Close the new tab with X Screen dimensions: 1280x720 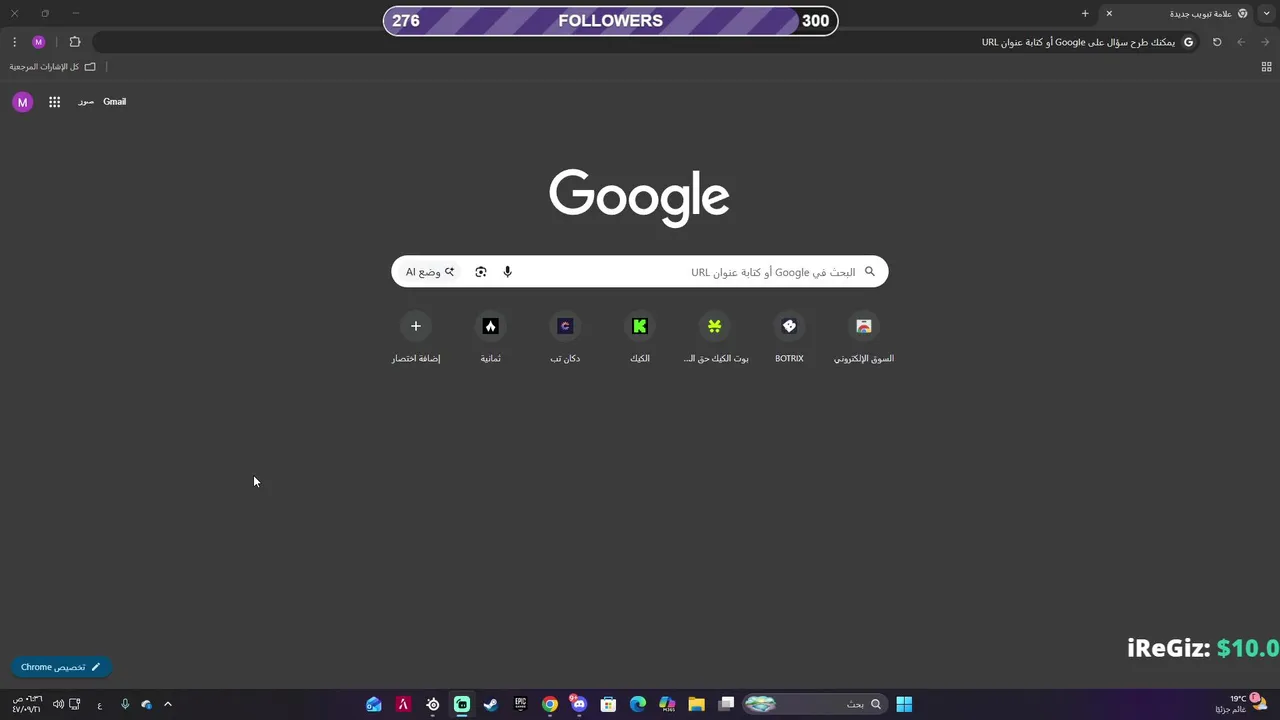point(1109,14)
